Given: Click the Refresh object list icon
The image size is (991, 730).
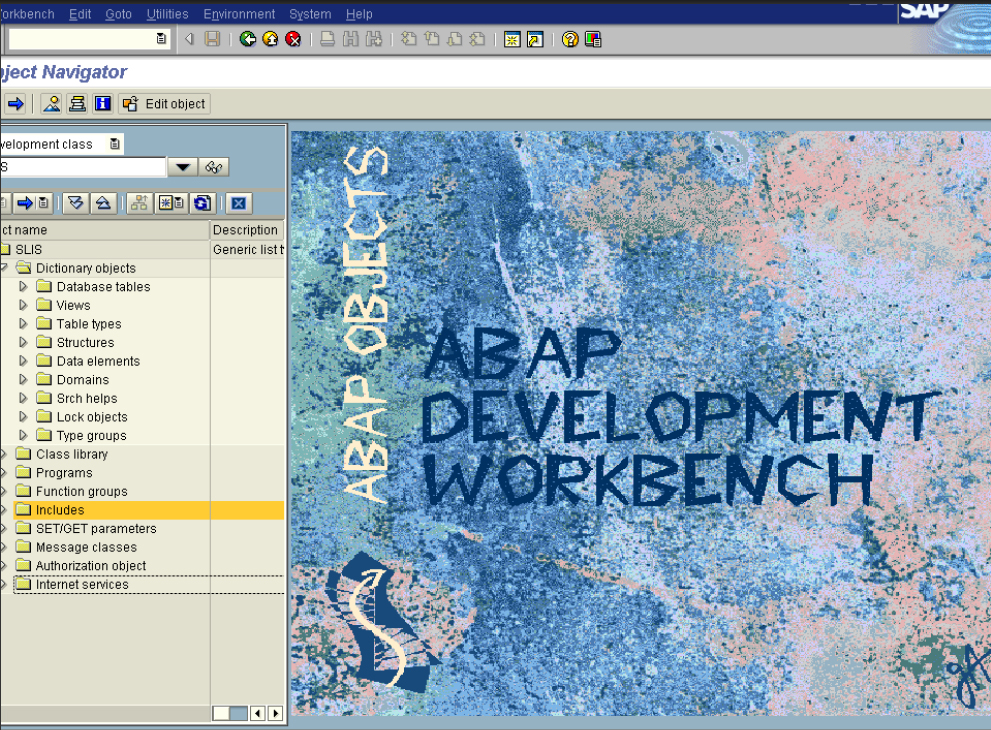Looking at the screenshot, I should pyautogui.click(x=202, y=203).
